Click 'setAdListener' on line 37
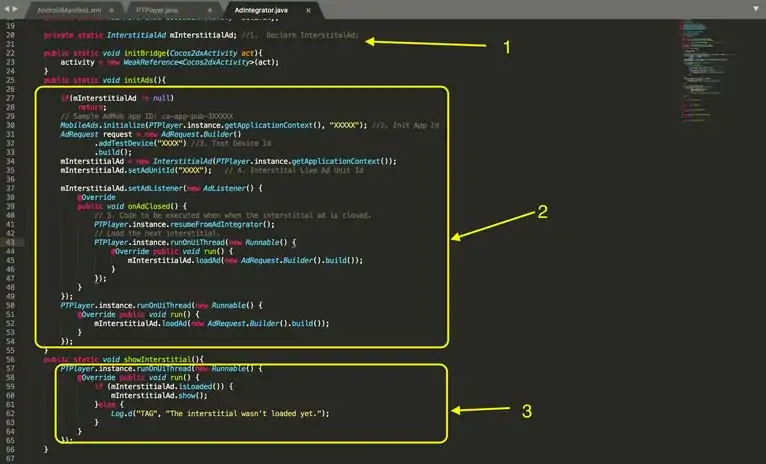 (x=155, y=189)
